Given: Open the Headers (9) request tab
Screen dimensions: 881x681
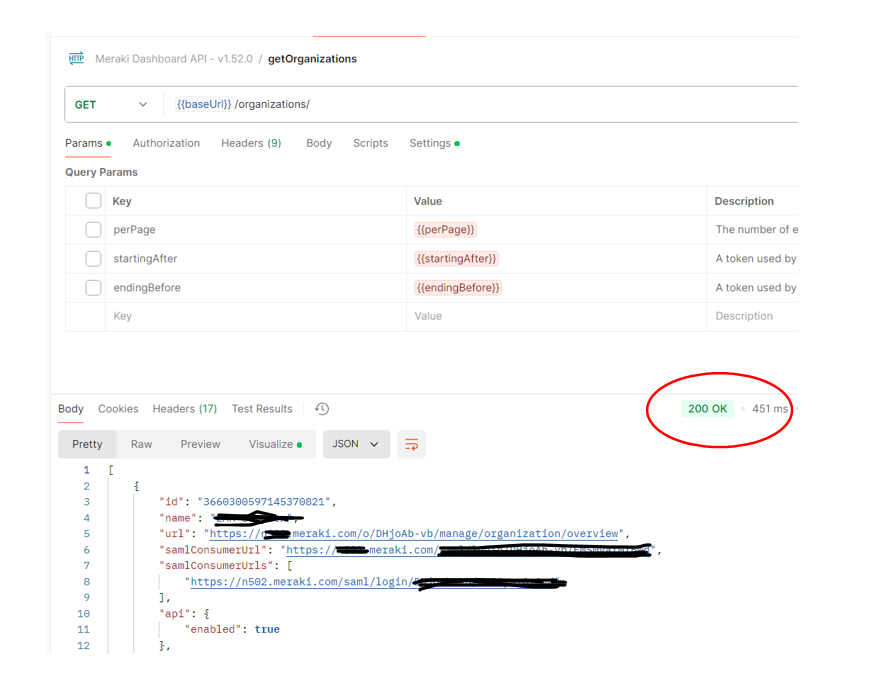Looking at the screenshot, I should tap(250, 143).
